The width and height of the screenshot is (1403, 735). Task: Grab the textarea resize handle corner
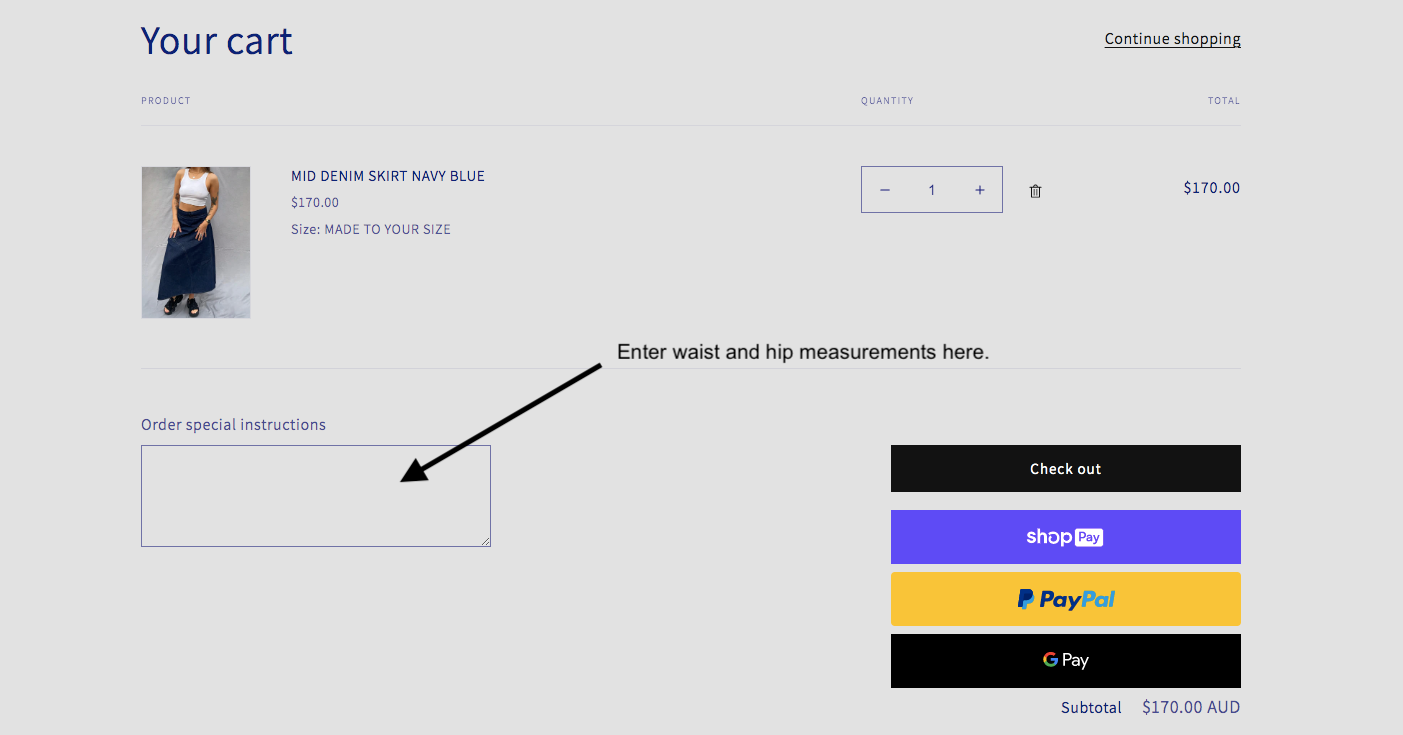coord(486,542)
